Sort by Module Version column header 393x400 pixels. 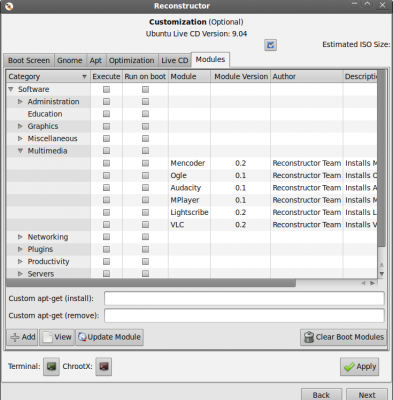click(241, 77)
